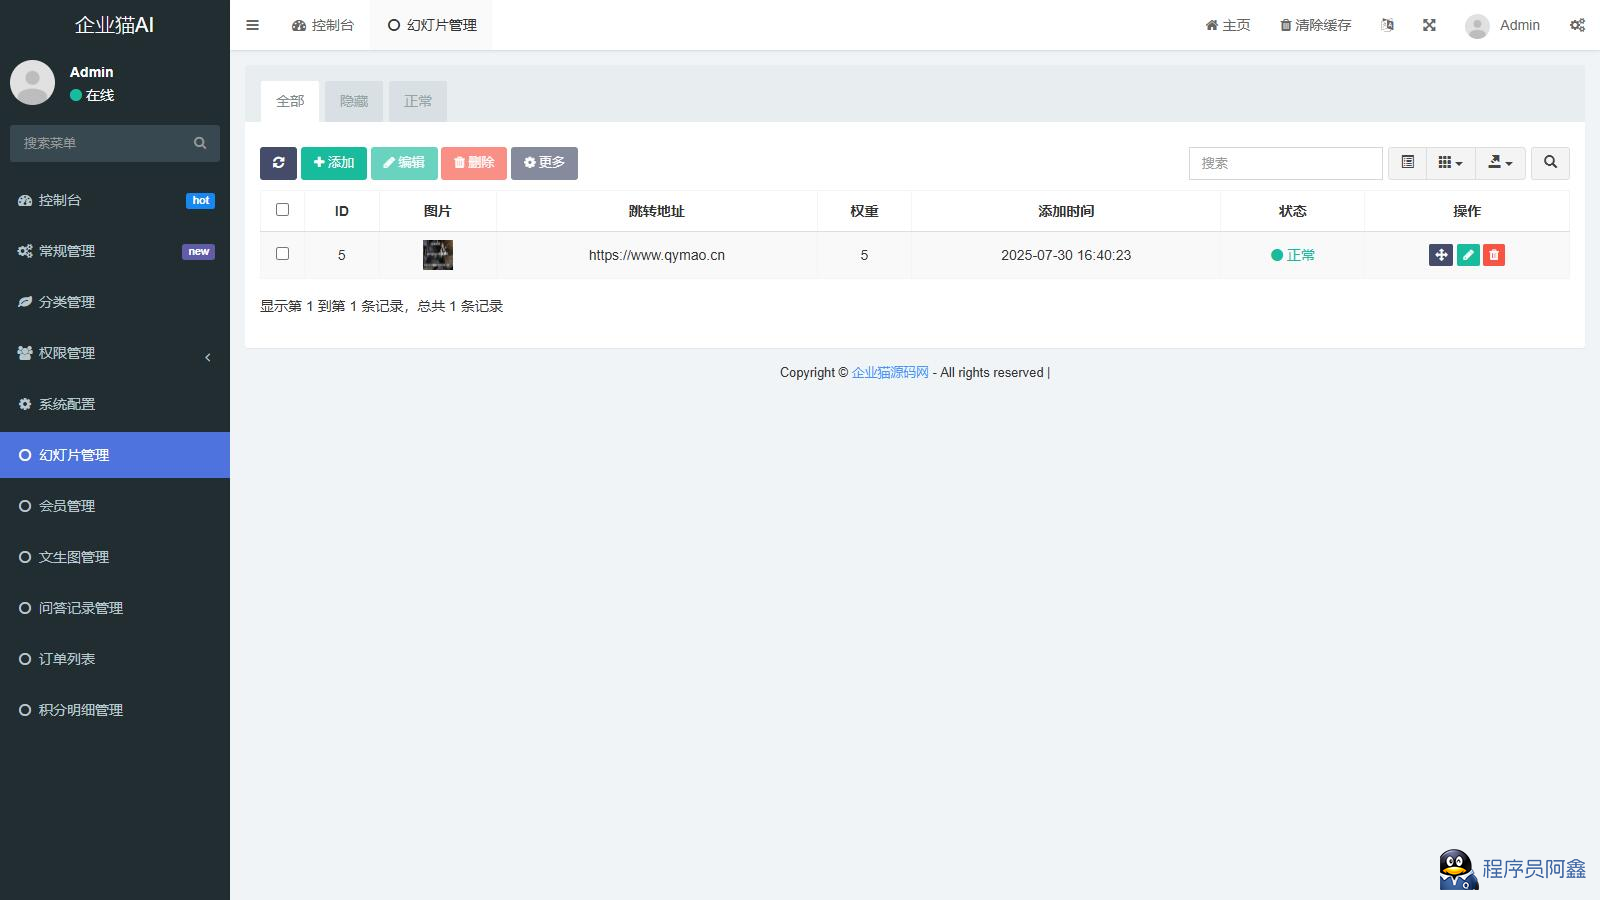Viewport: 1600px width, 900px height.
Task: Select the 幻灯片管理 header tab
Action: 432,25
